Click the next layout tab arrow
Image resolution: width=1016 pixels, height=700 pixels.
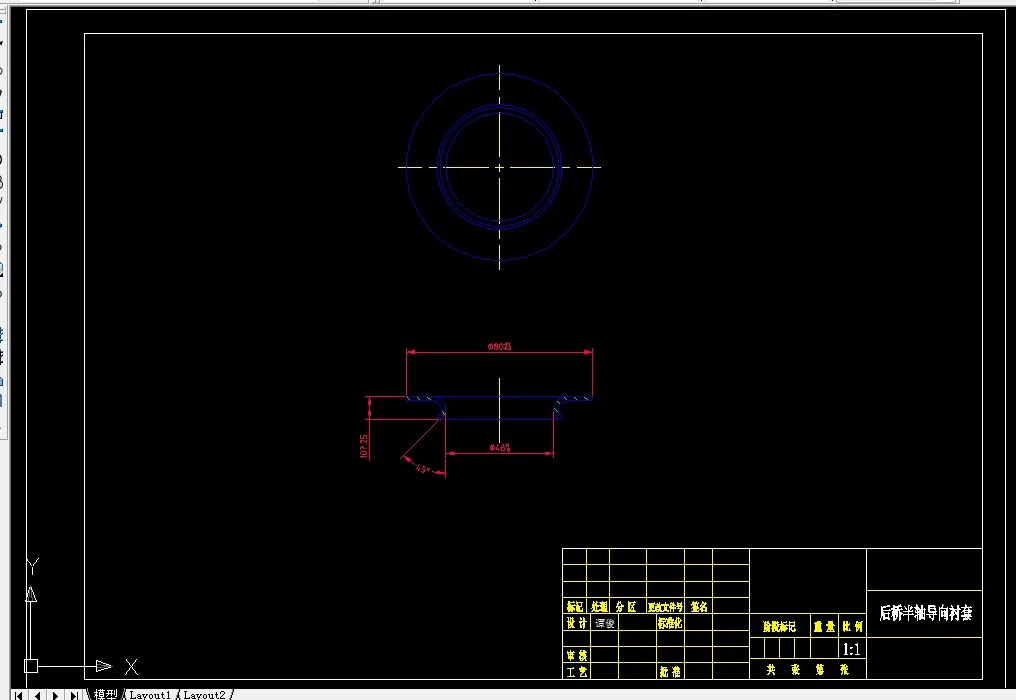pyautogui.click(x=56, y=695)
